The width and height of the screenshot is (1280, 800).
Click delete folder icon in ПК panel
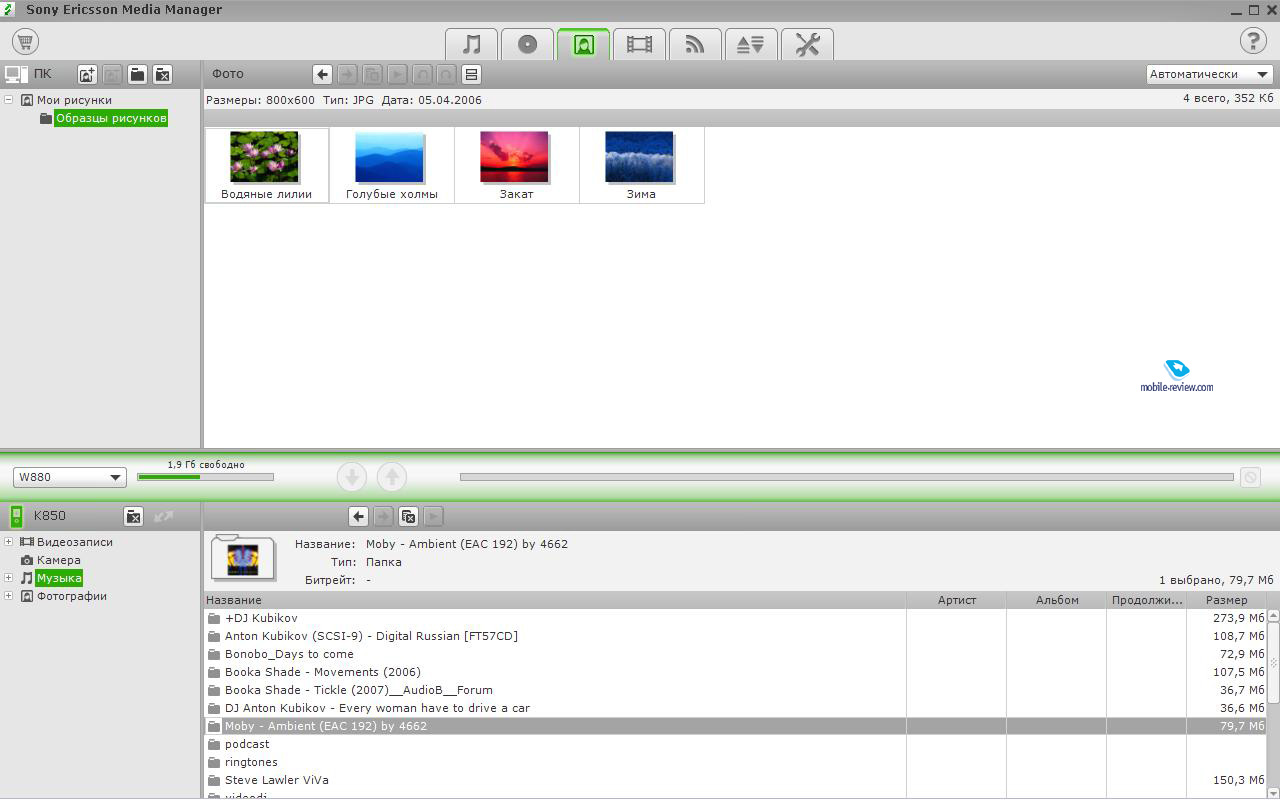coord(162,74)
